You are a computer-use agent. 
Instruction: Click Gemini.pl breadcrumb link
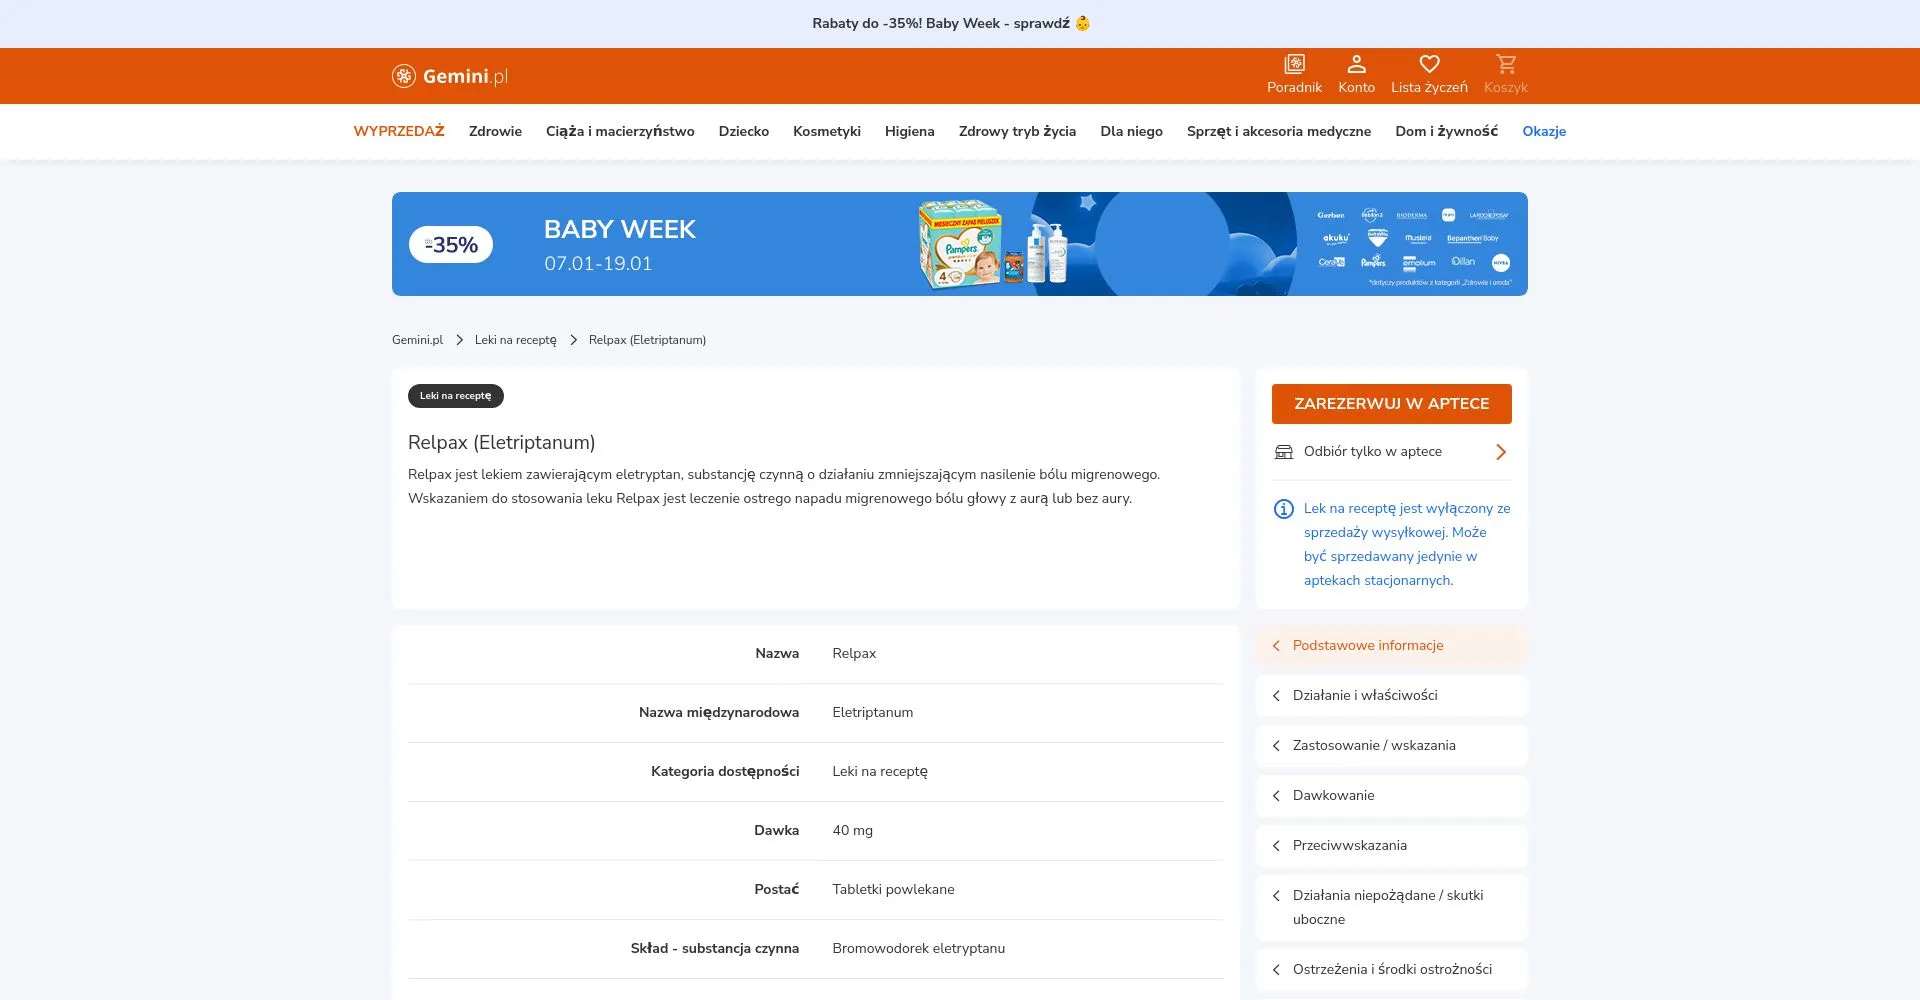(x=417, y=340)
